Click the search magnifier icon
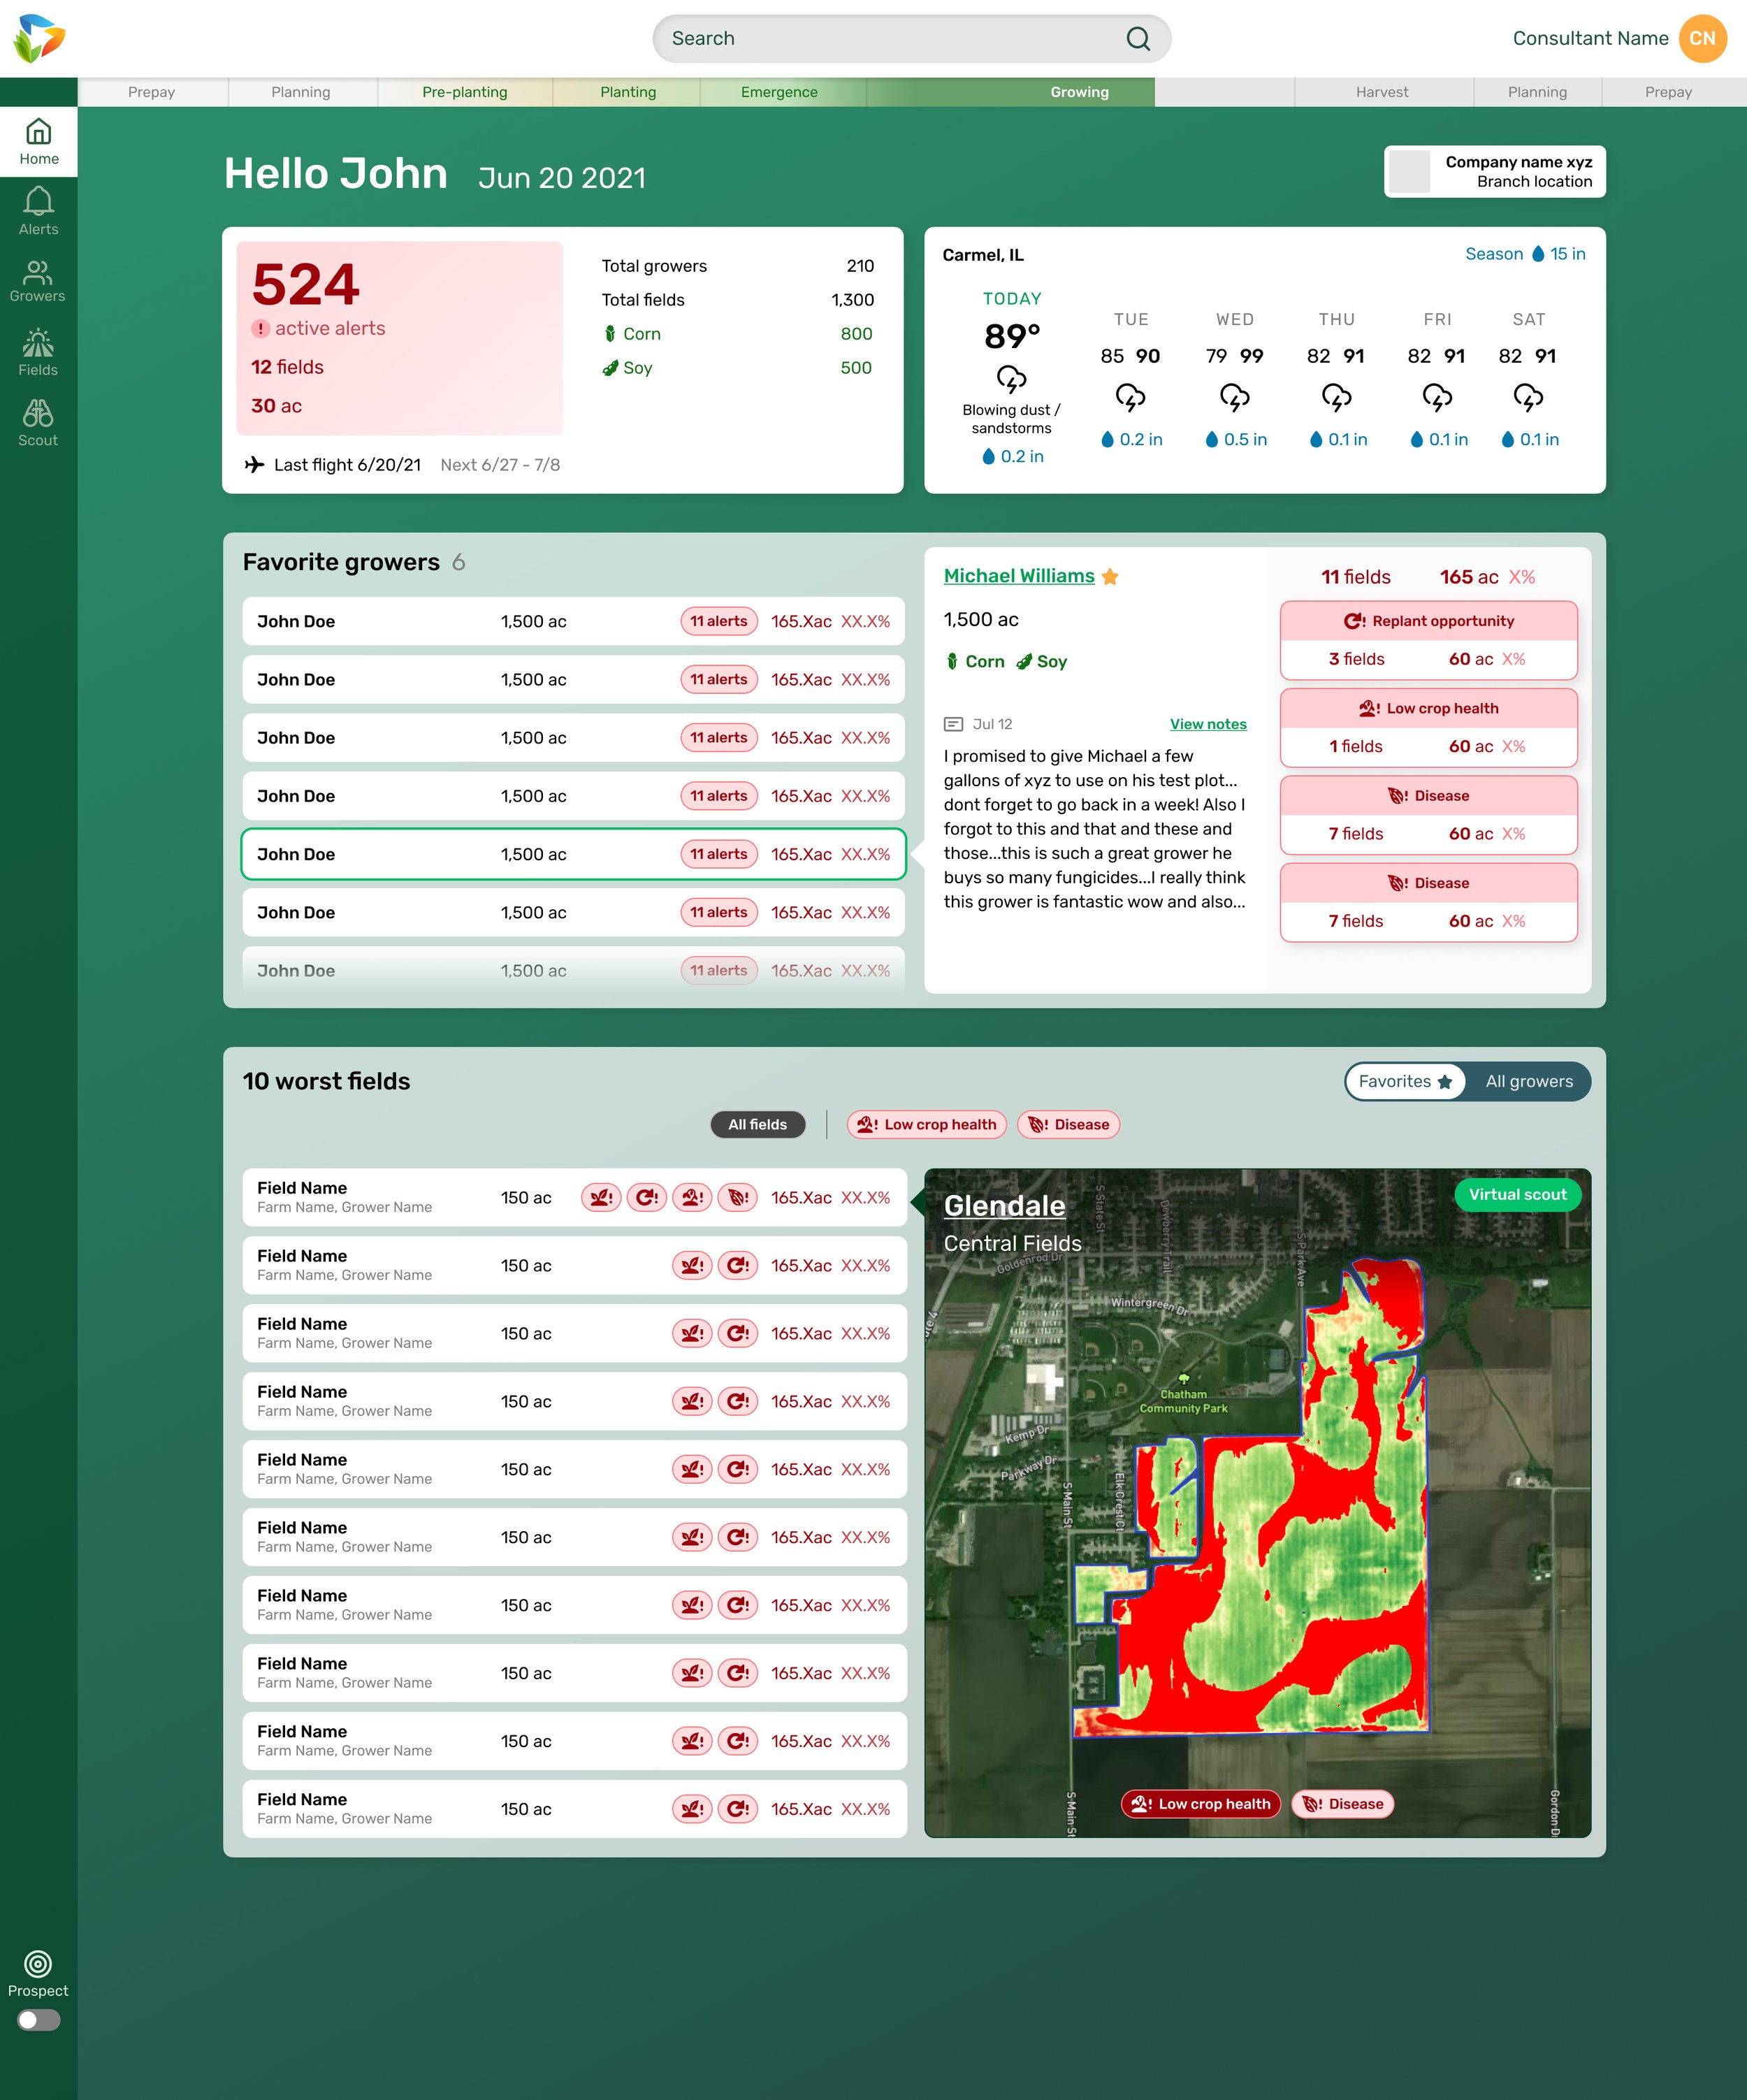The width and height of the screenshot is (1747, 2100). pyautogui.click(x=1137, y=39)
